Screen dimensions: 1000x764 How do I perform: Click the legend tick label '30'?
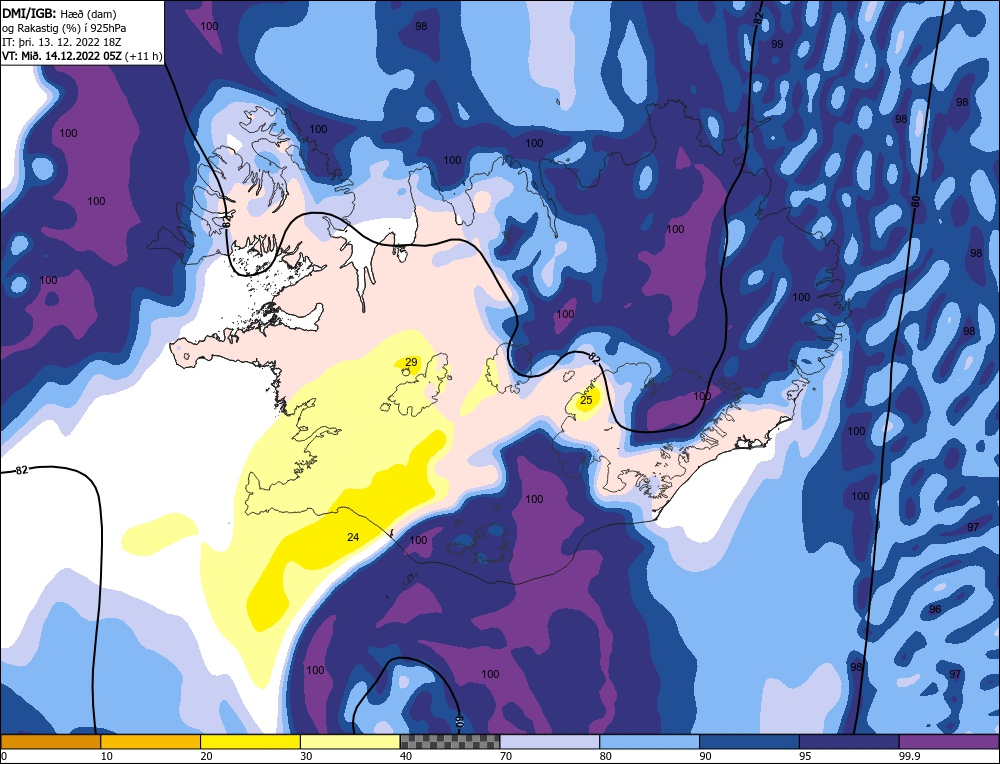[x=305, y=756]
